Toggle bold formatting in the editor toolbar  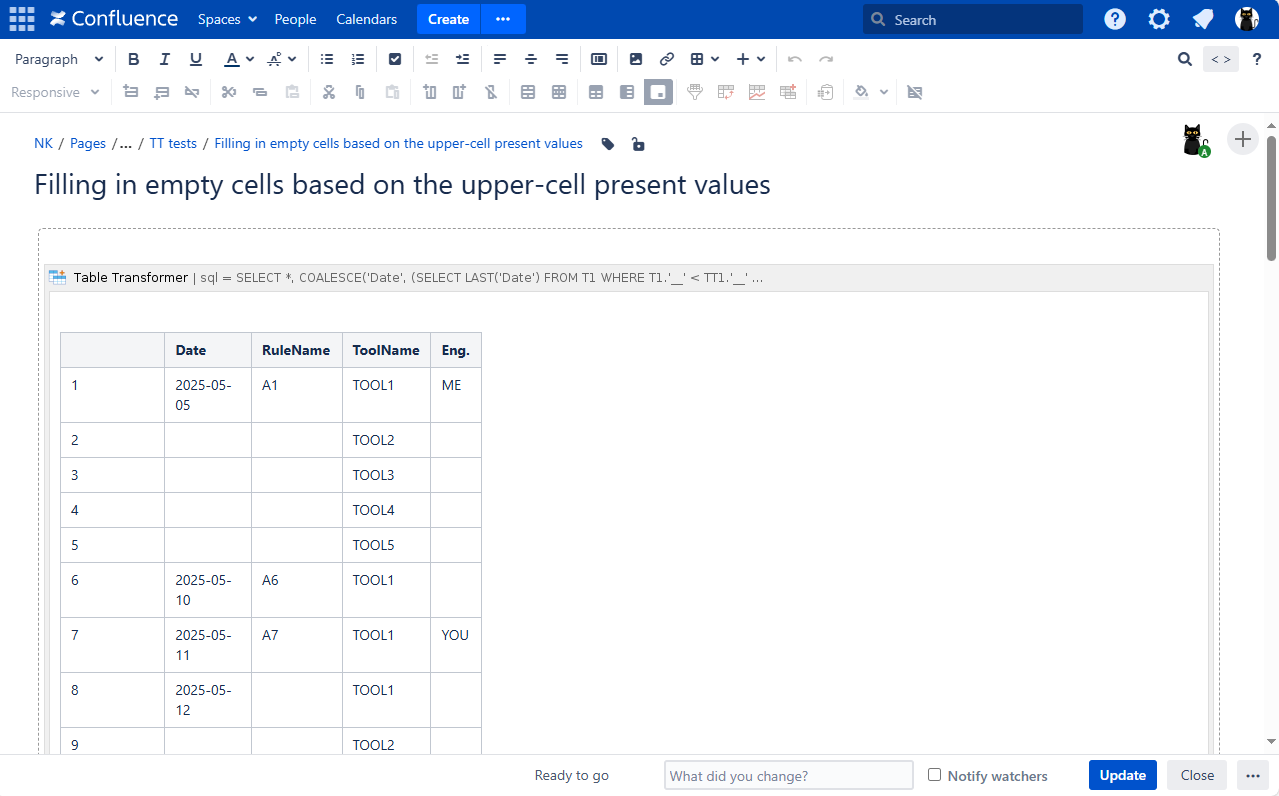[x=134, y=60]
